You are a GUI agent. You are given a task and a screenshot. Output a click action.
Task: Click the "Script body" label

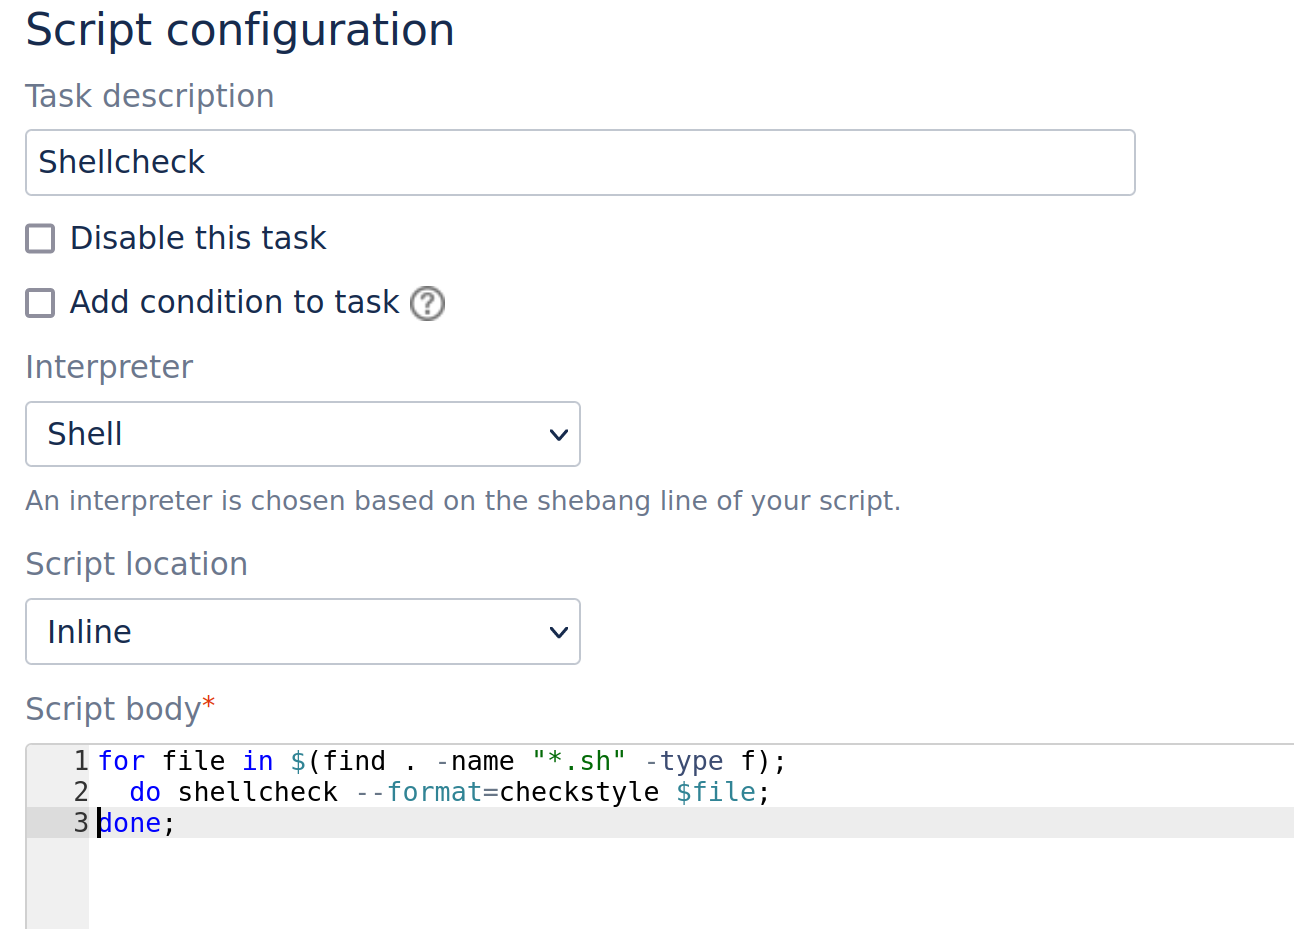pyautogui.click(x=113, y=709)
